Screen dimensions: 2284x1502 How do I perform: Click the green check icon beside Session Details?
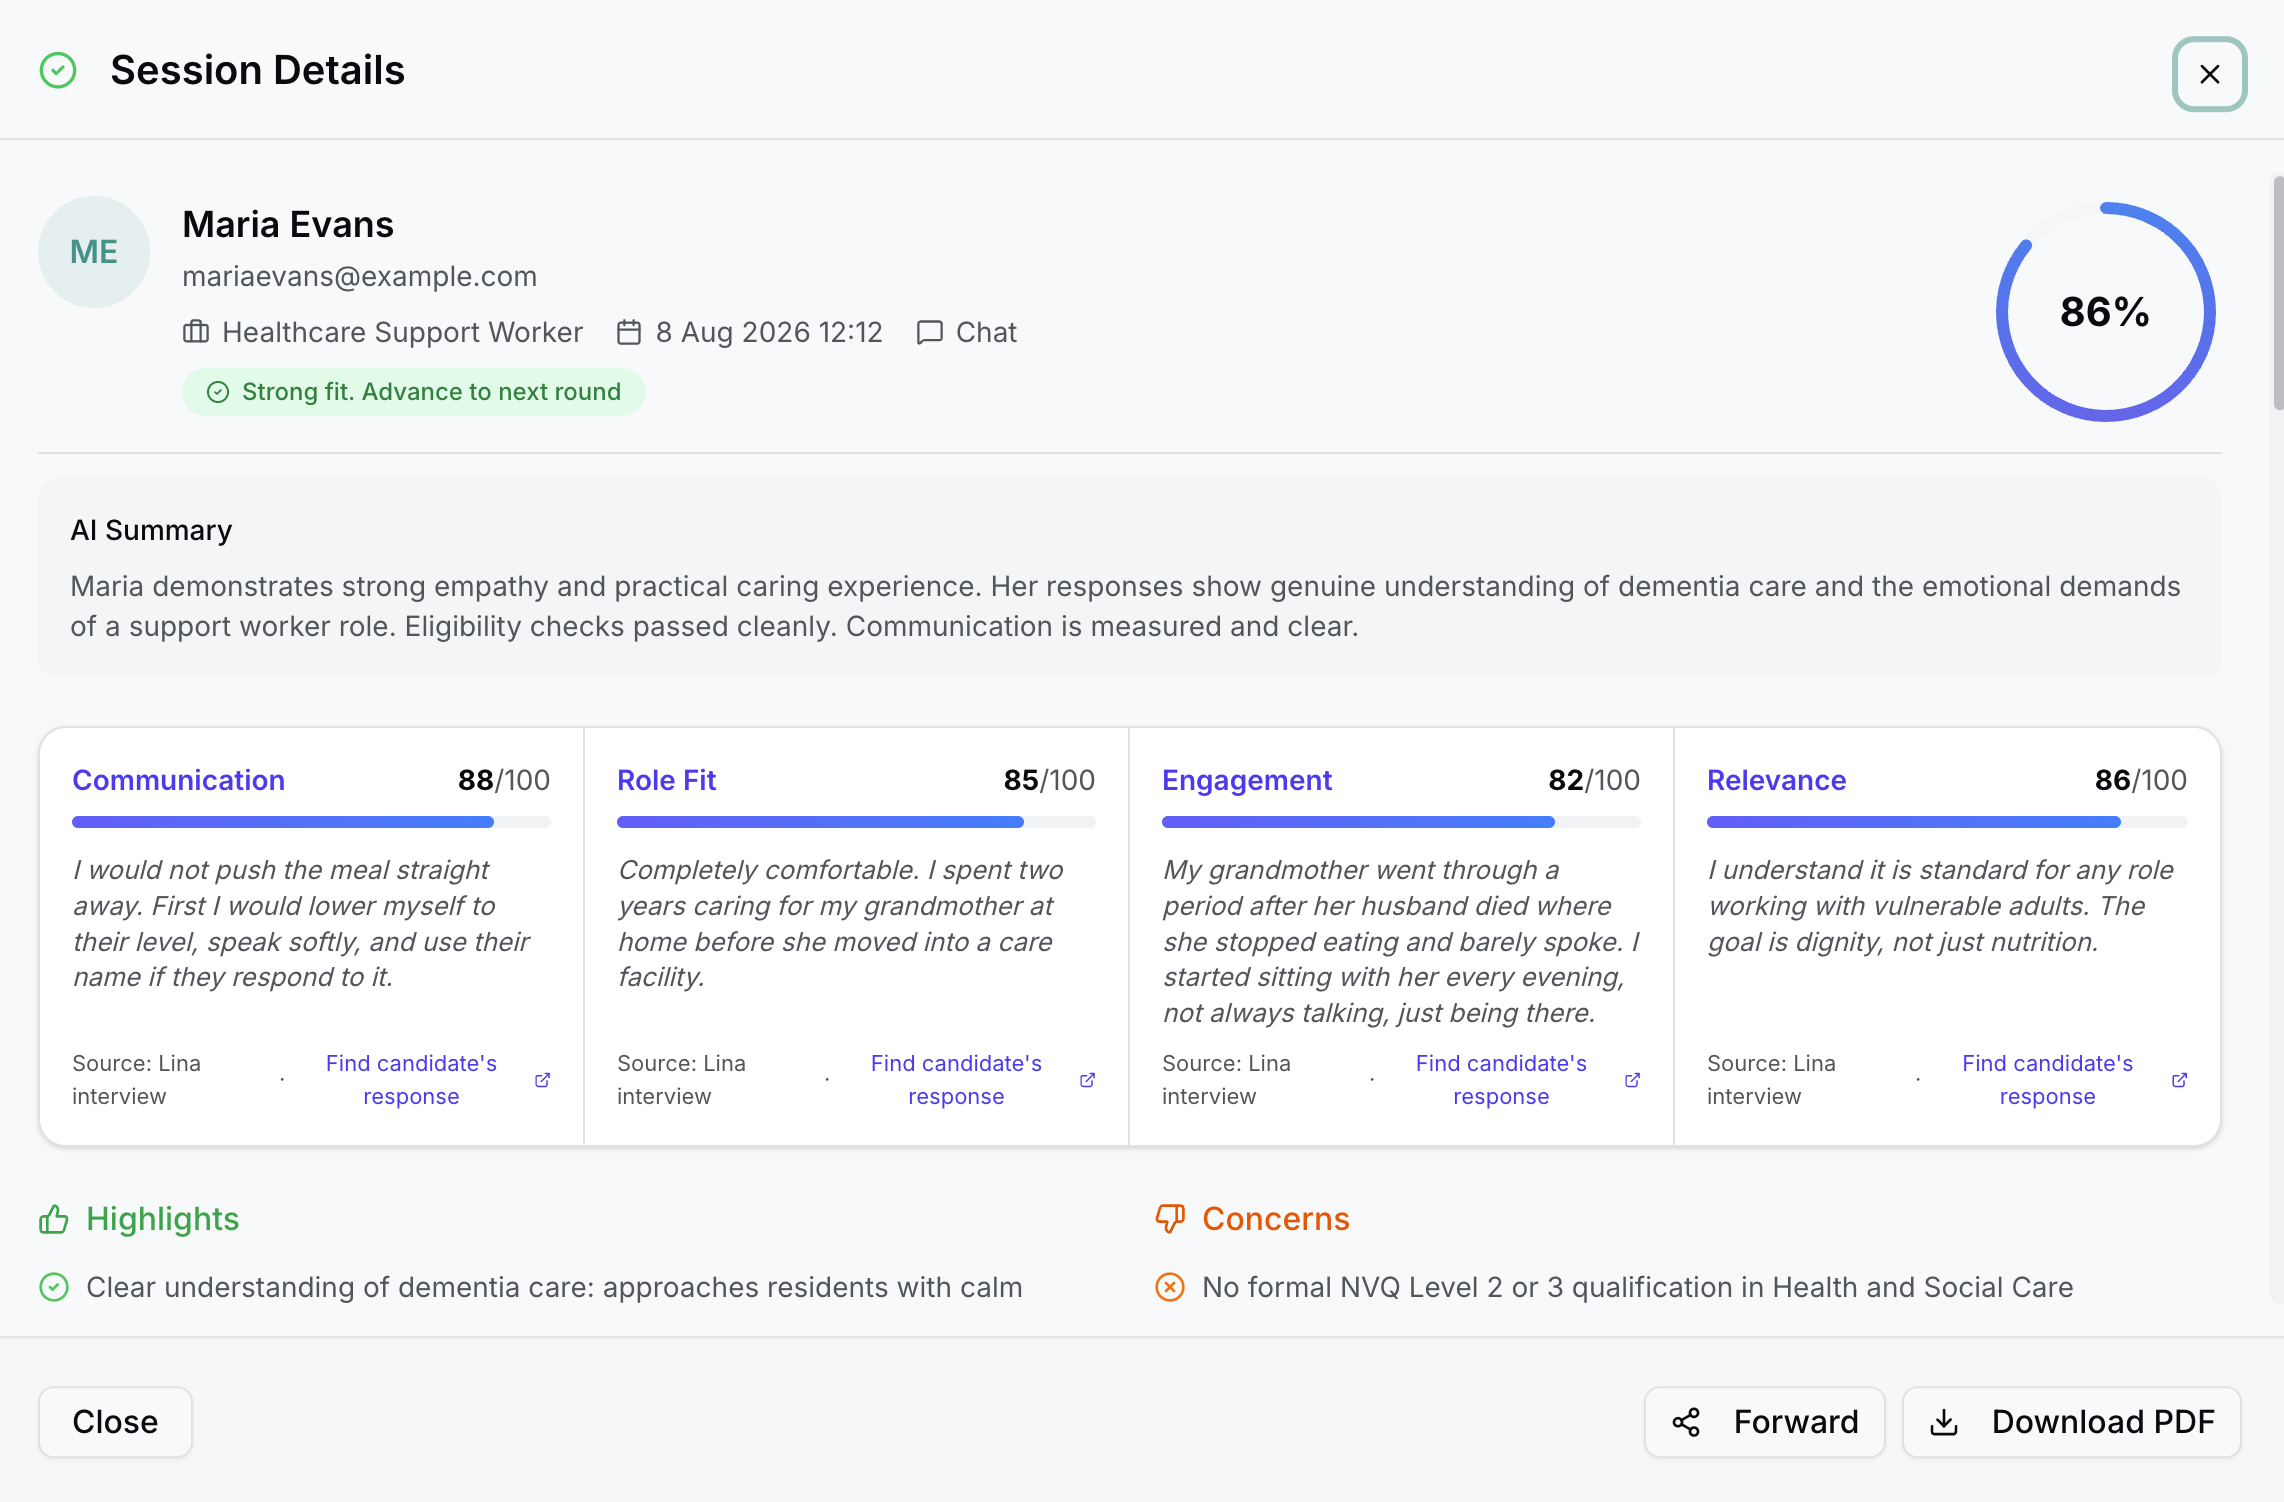[58, 71]
